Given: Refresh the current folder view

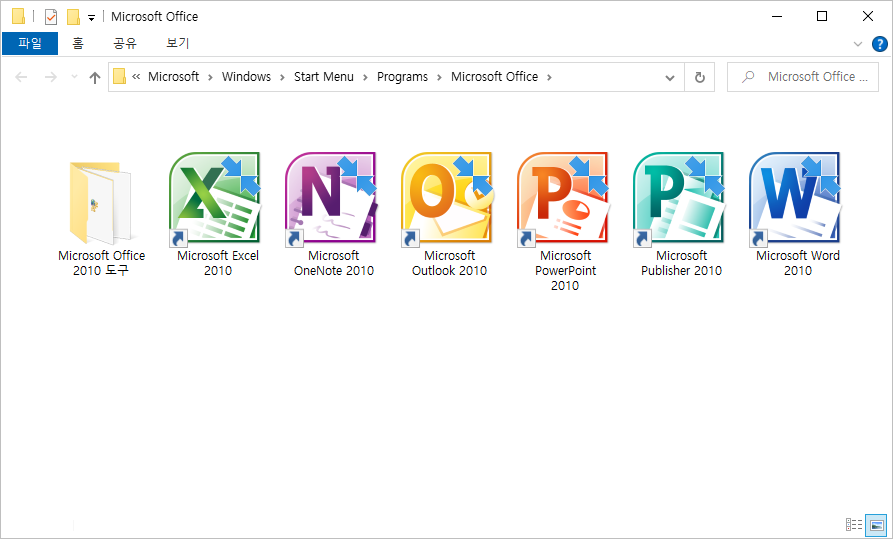Looking at the screenshot, I should coord(700,77).
